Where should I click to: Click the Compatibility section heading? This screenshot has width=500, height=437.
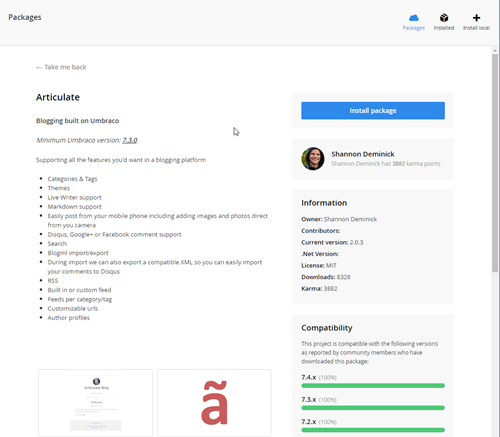point(327,328)
